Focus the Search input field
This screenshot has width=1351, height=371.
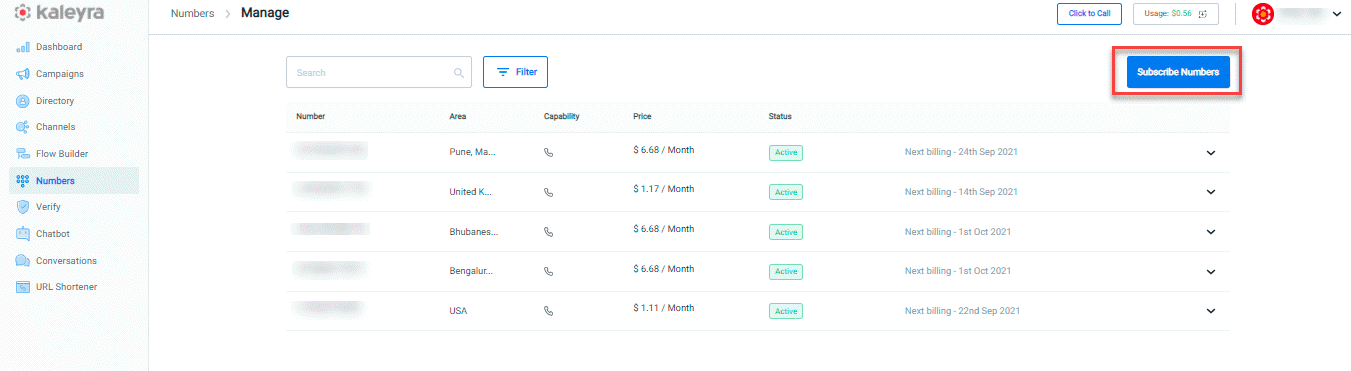coord(379,72)
